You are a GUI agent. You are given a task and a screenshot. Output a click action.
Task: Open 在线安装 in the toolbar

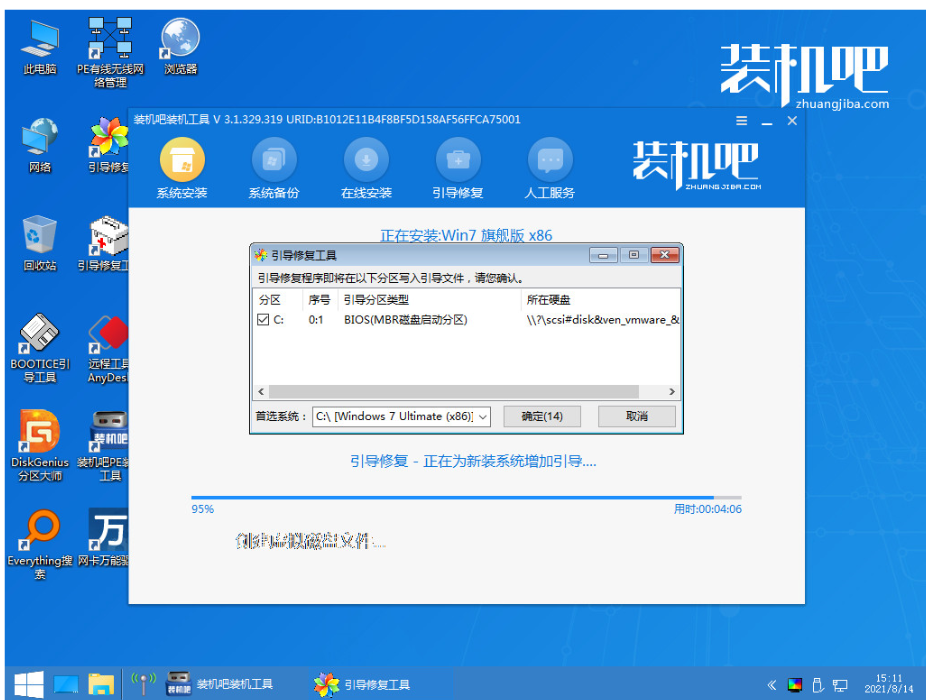366,169
